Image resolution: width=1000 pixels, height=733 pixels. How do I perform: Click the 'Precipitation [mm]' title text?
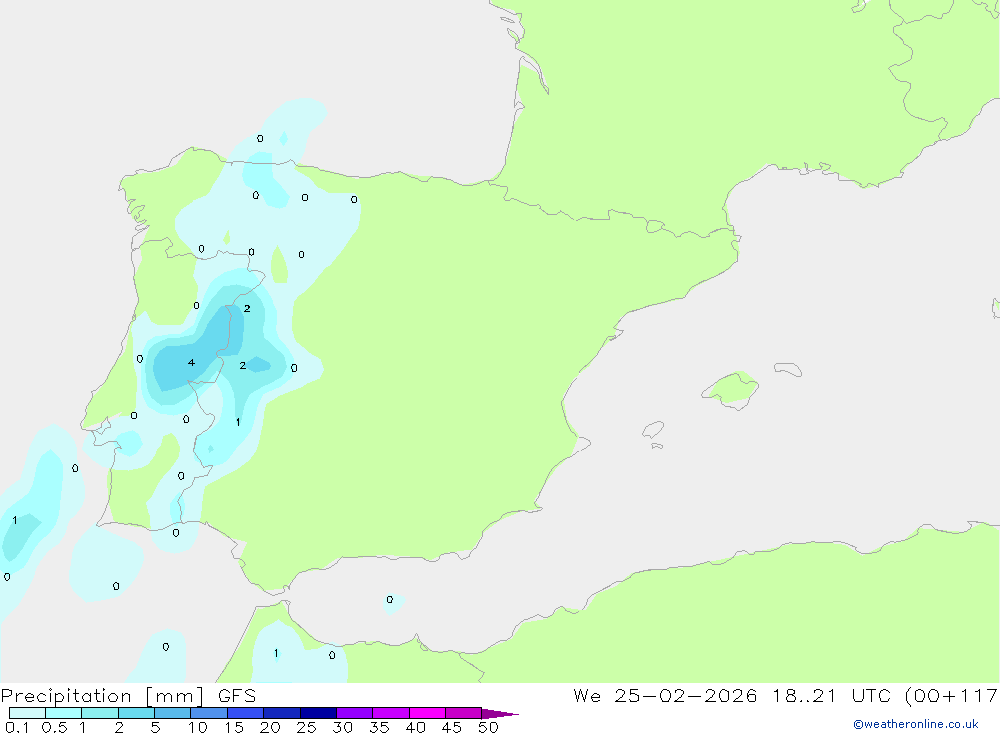pos(102,696)
